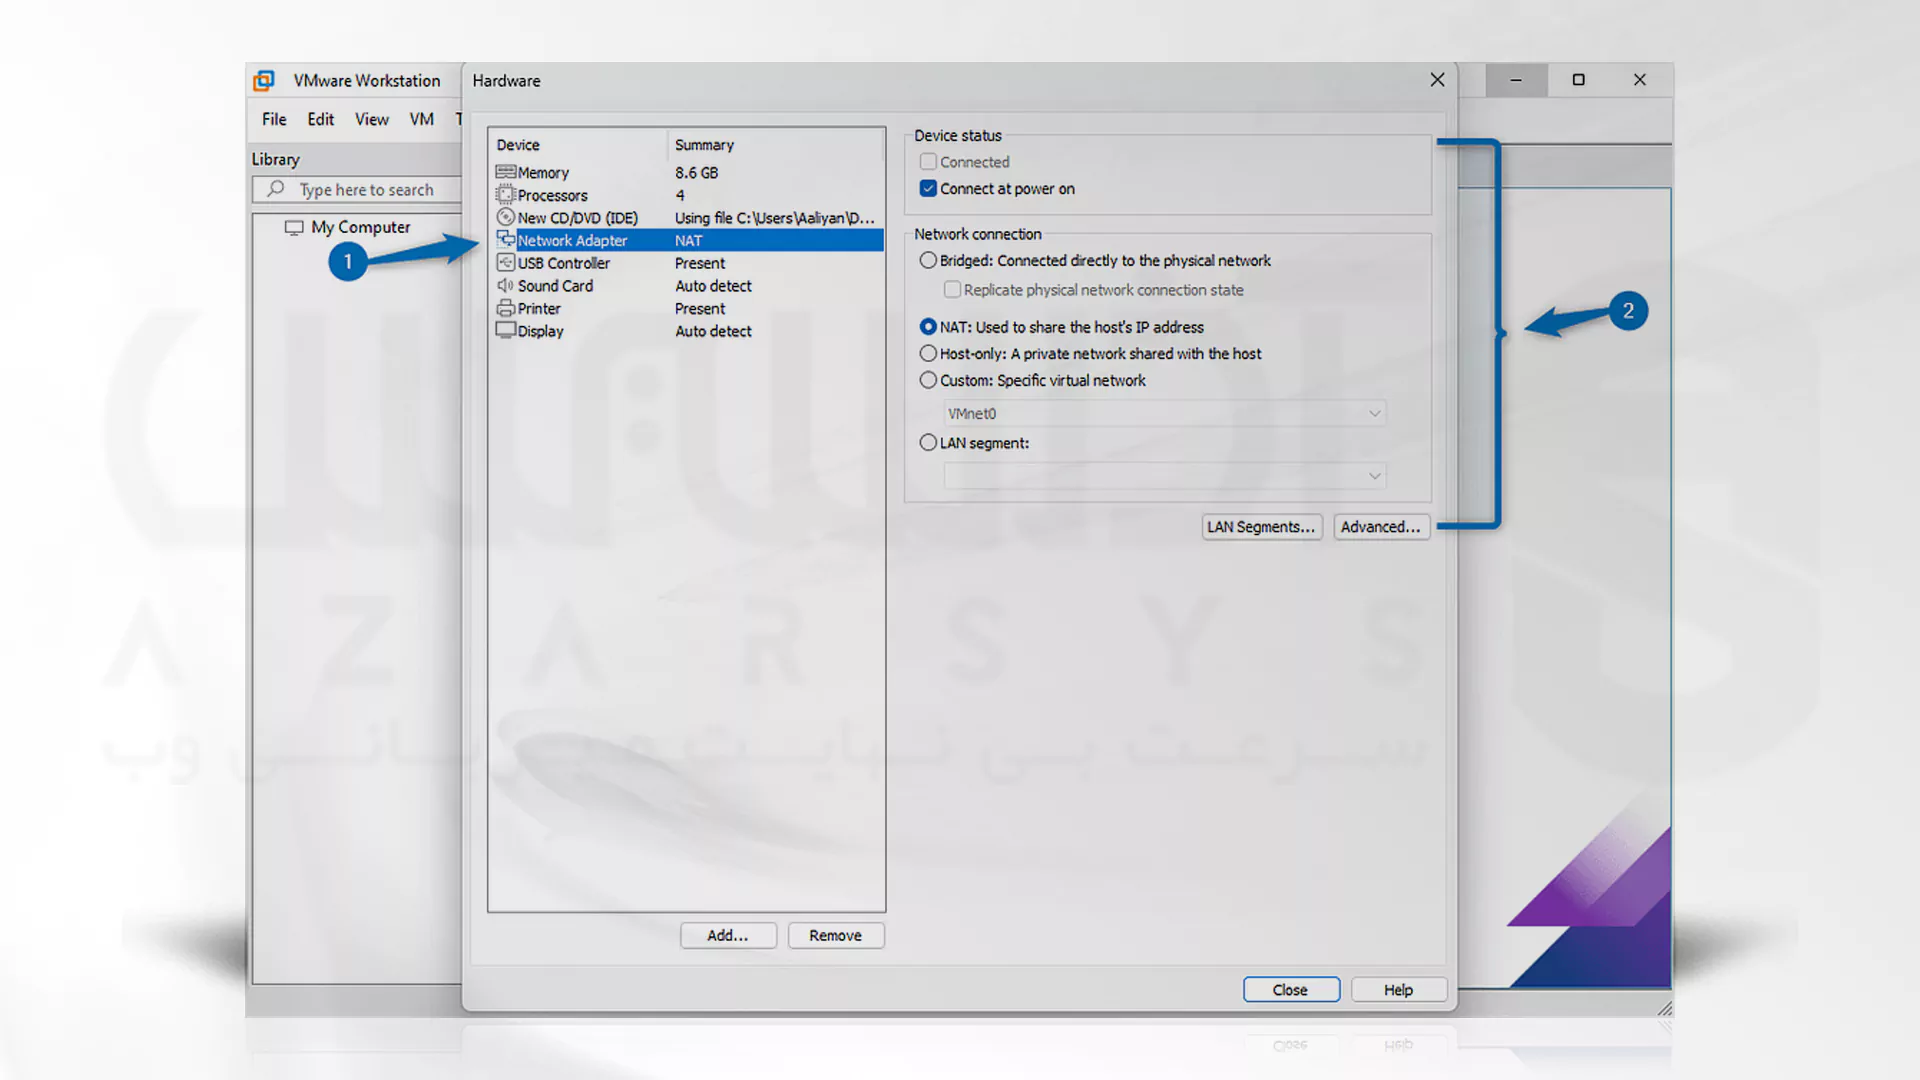Click the Printer device icon

tap(506, 308)
